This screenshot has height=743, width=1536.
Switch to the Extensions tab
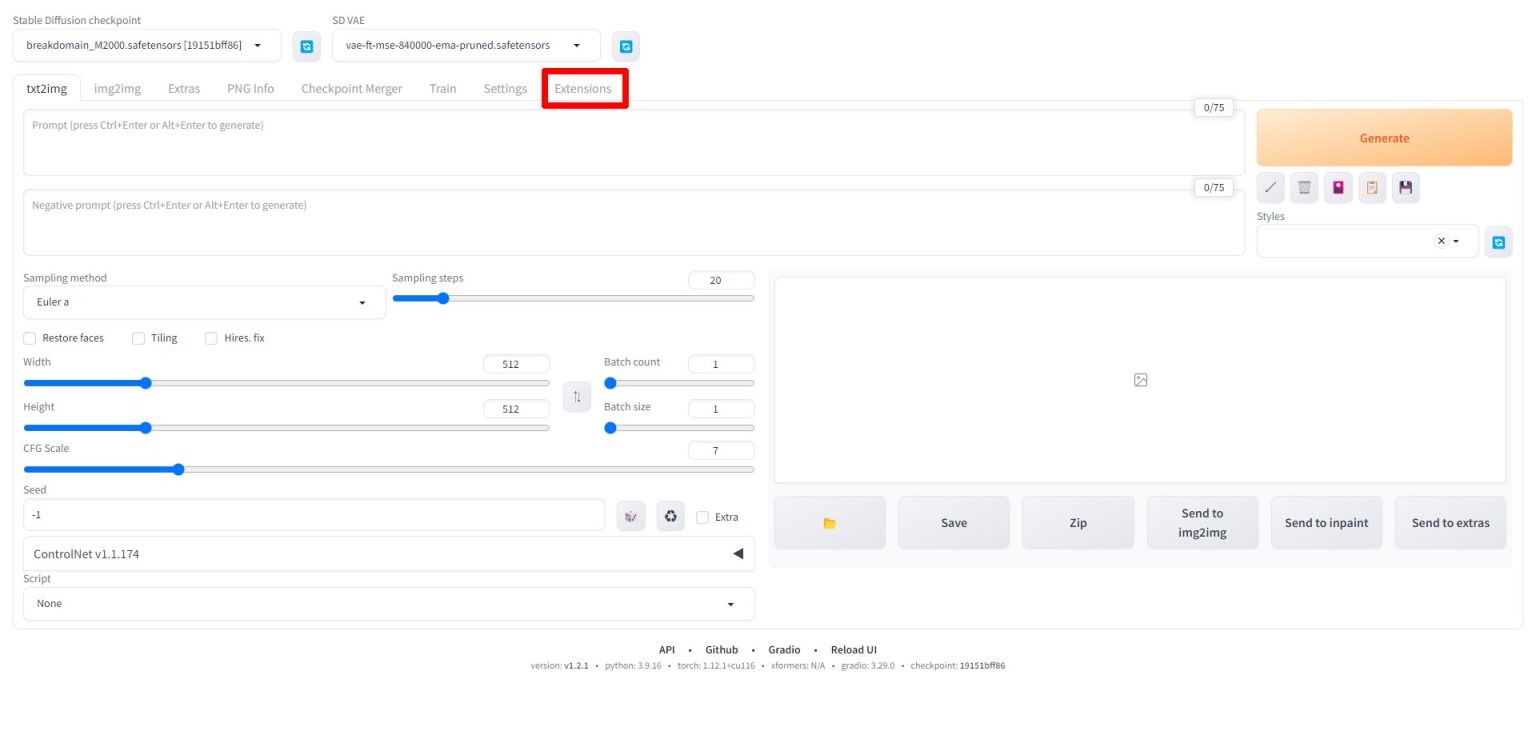point(583,89)
